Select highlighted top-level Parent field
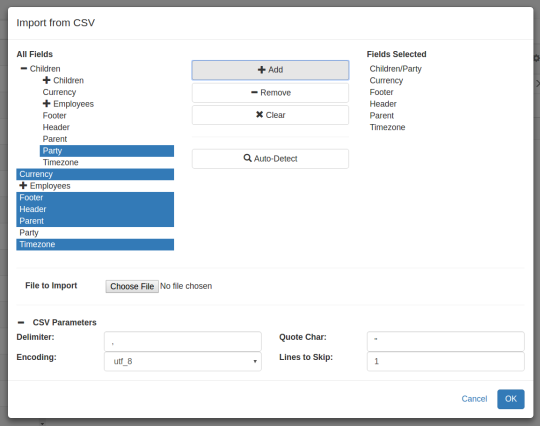The width and height of the screenshot is (540, 426). point(95,221)
